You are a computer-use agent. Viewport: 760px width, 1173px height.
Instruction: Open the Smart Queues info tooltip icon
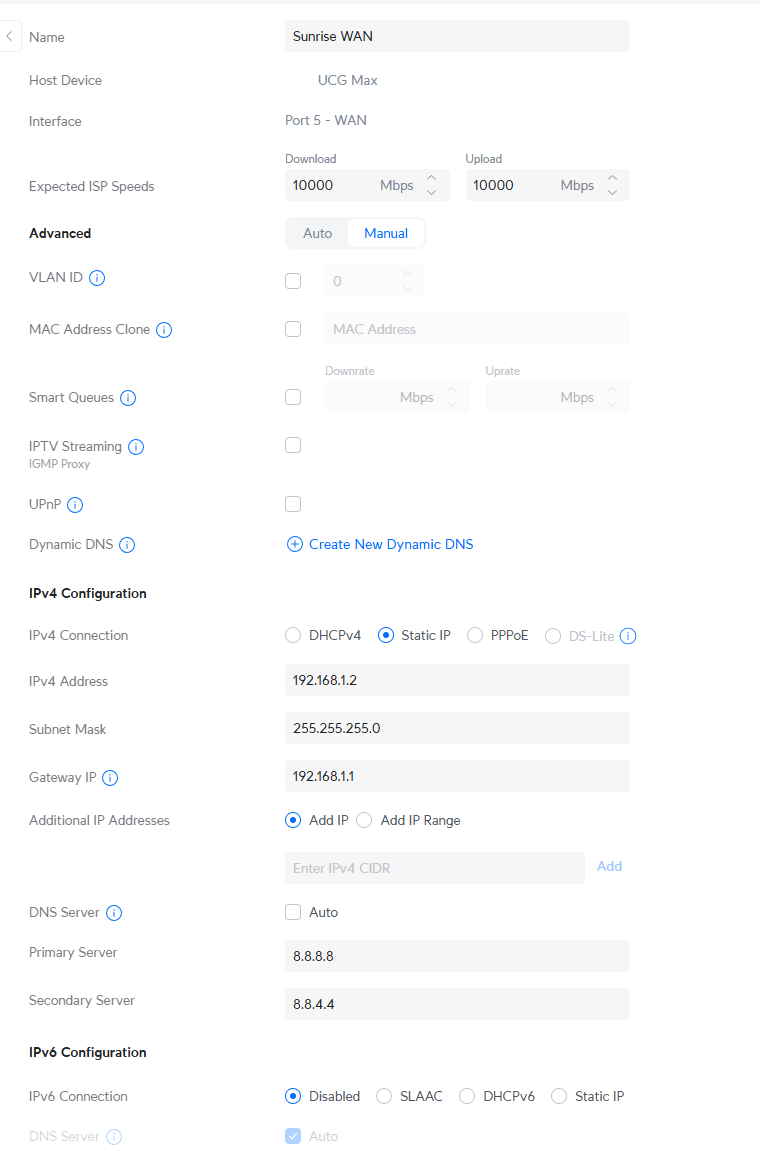[128, 398]
